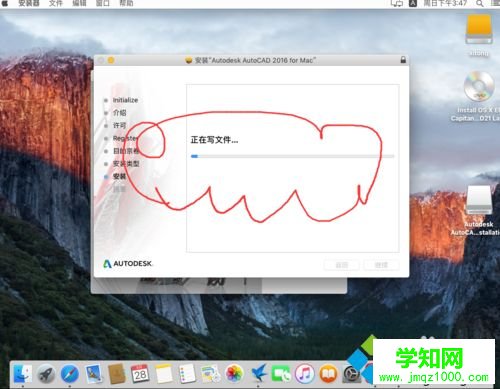Open the Apple menu
The height and width of the screenshot is (389, 500).
click(x=5, y=3)
